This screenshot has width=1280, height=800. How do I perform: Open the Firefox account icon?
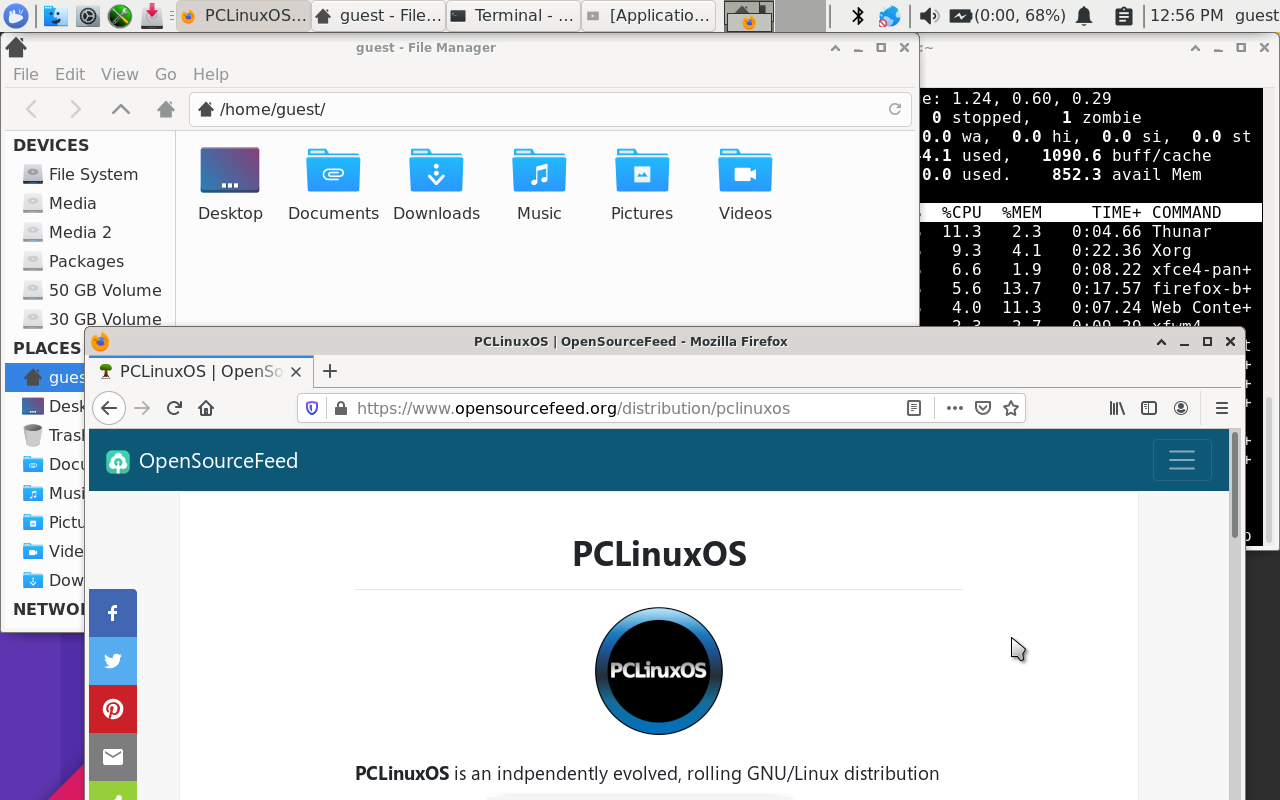point(1181,408)
